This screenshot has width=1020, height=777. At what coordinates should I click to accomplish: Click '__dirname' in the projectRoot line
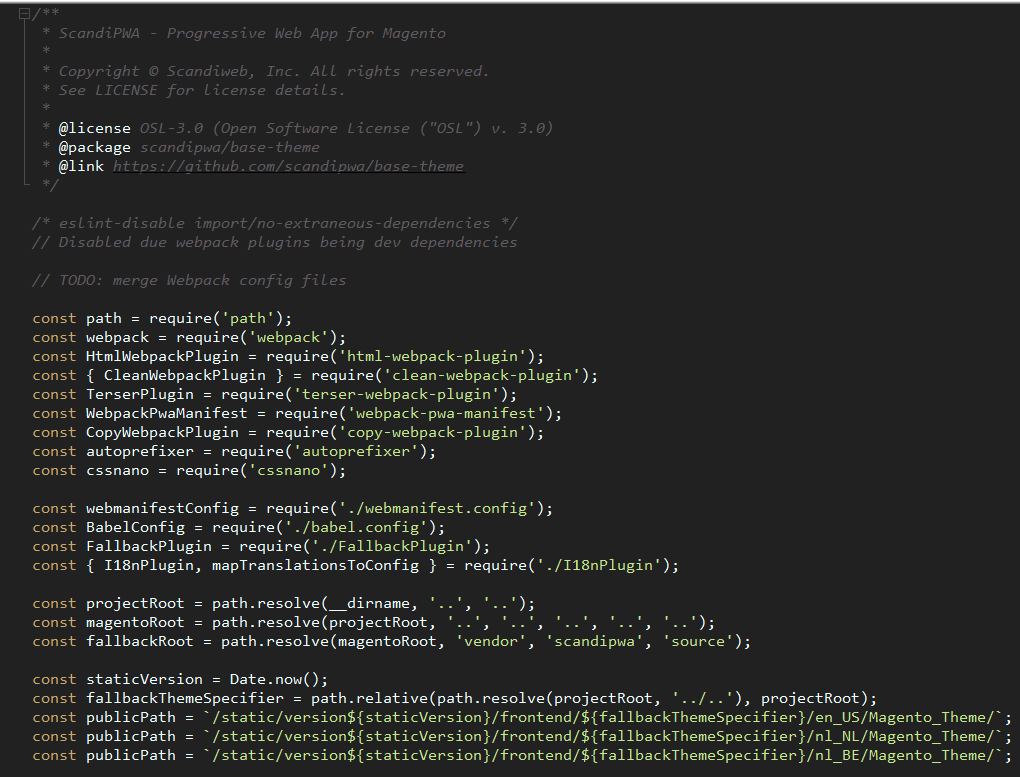point(369,603)
